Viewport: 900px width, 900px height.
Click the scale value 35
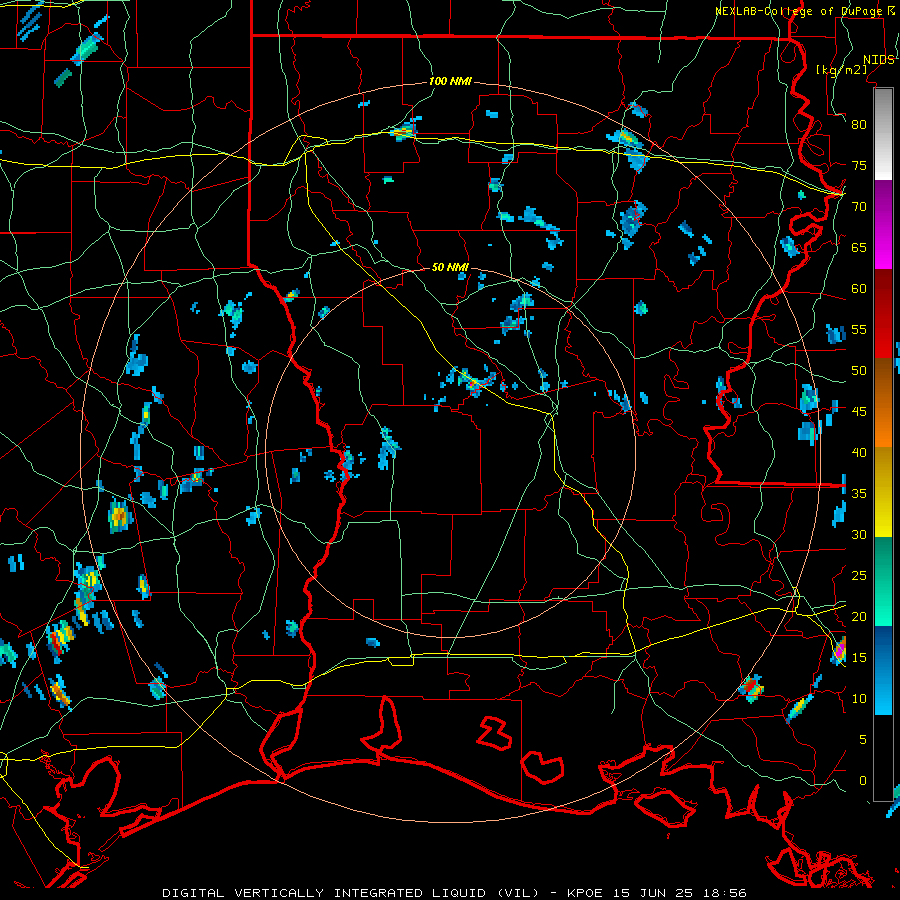coord(859,494)
